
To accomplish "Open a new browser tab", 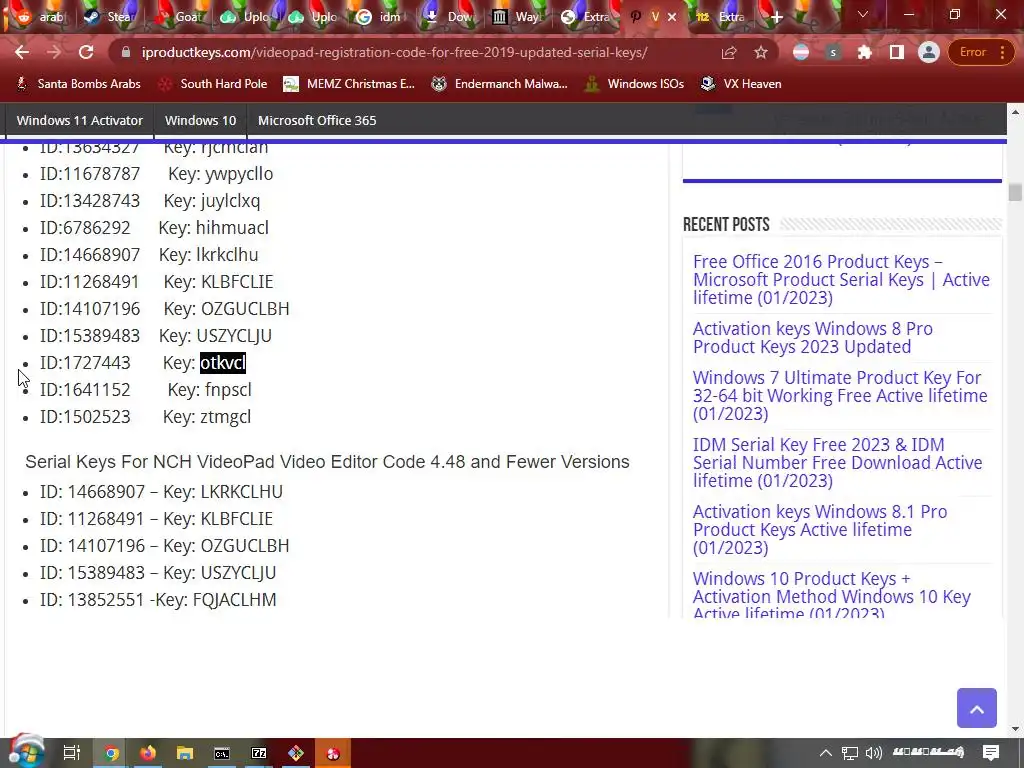I will [776, 17].
